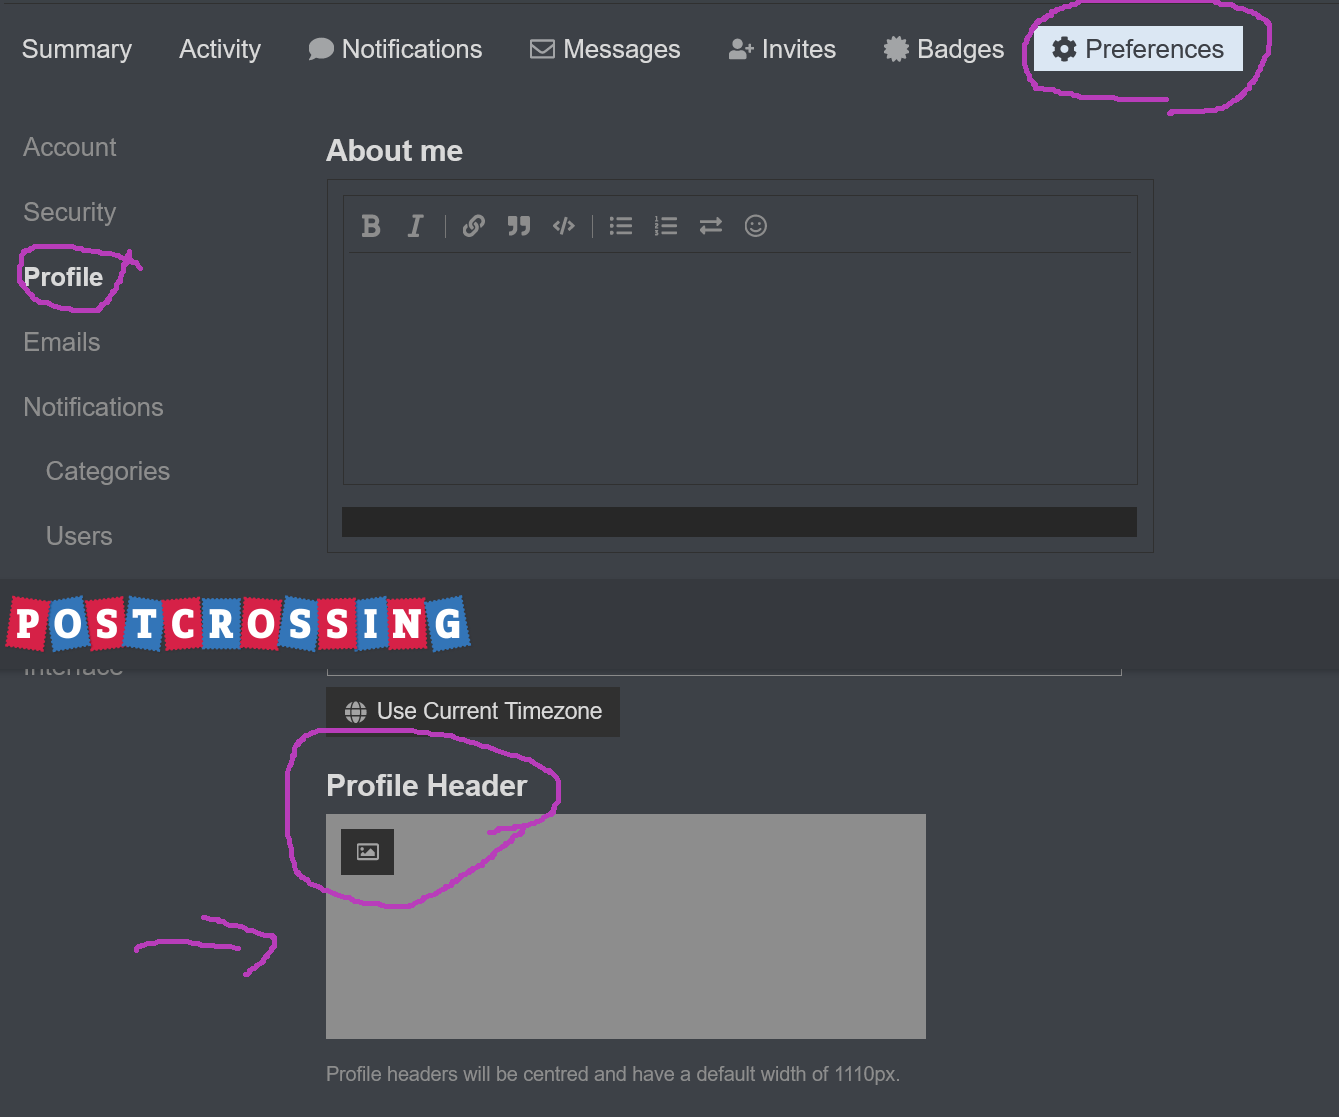
Task: Click the Use Current Timezone button
Action: (x=473, y=711)
